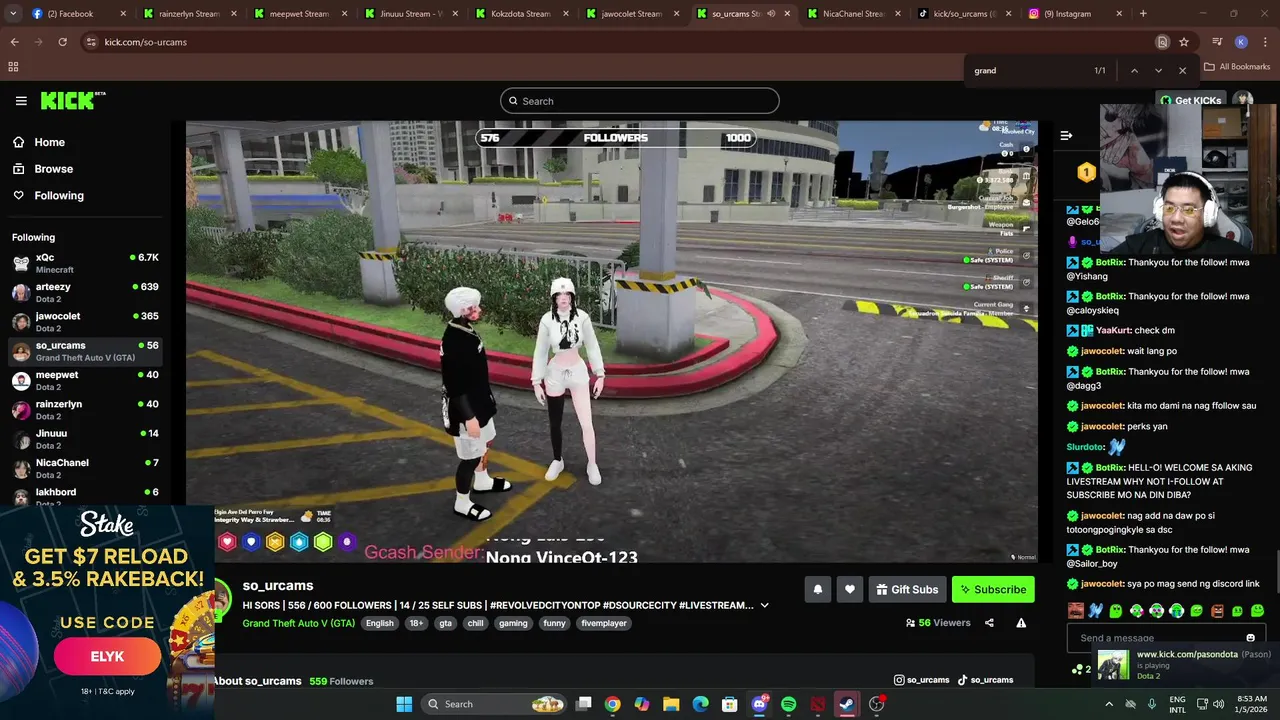Screen dimensions: 1280x720
Task: Click the address bar showing kick.com/so-urcams
Action: 620,42
